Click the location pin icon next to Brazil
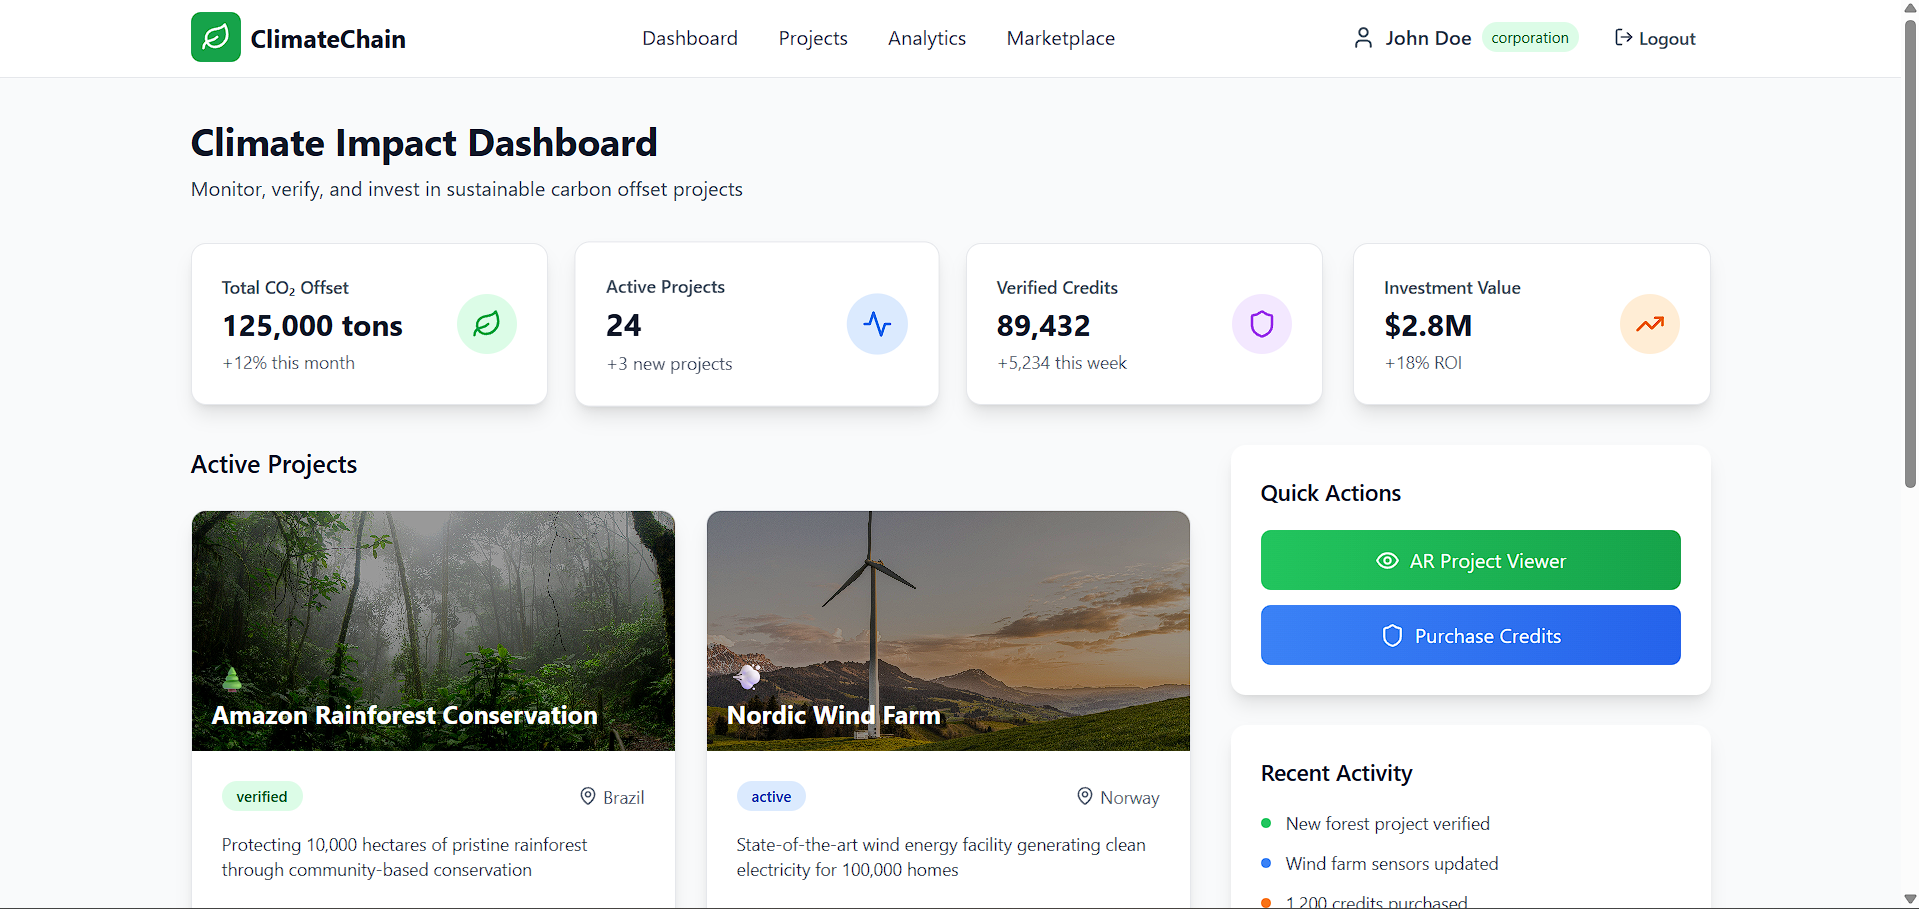 [x=588, y=796]
